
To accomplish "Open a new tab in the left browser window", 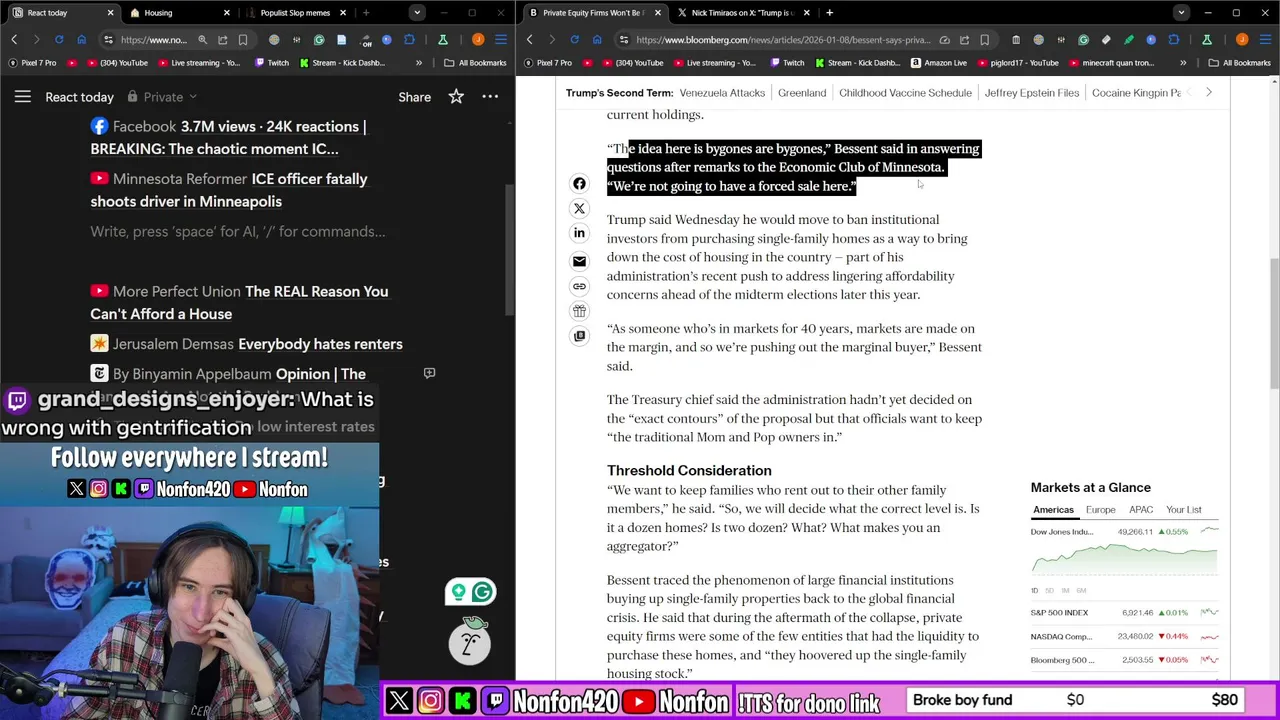I will (x=366, y=13).
